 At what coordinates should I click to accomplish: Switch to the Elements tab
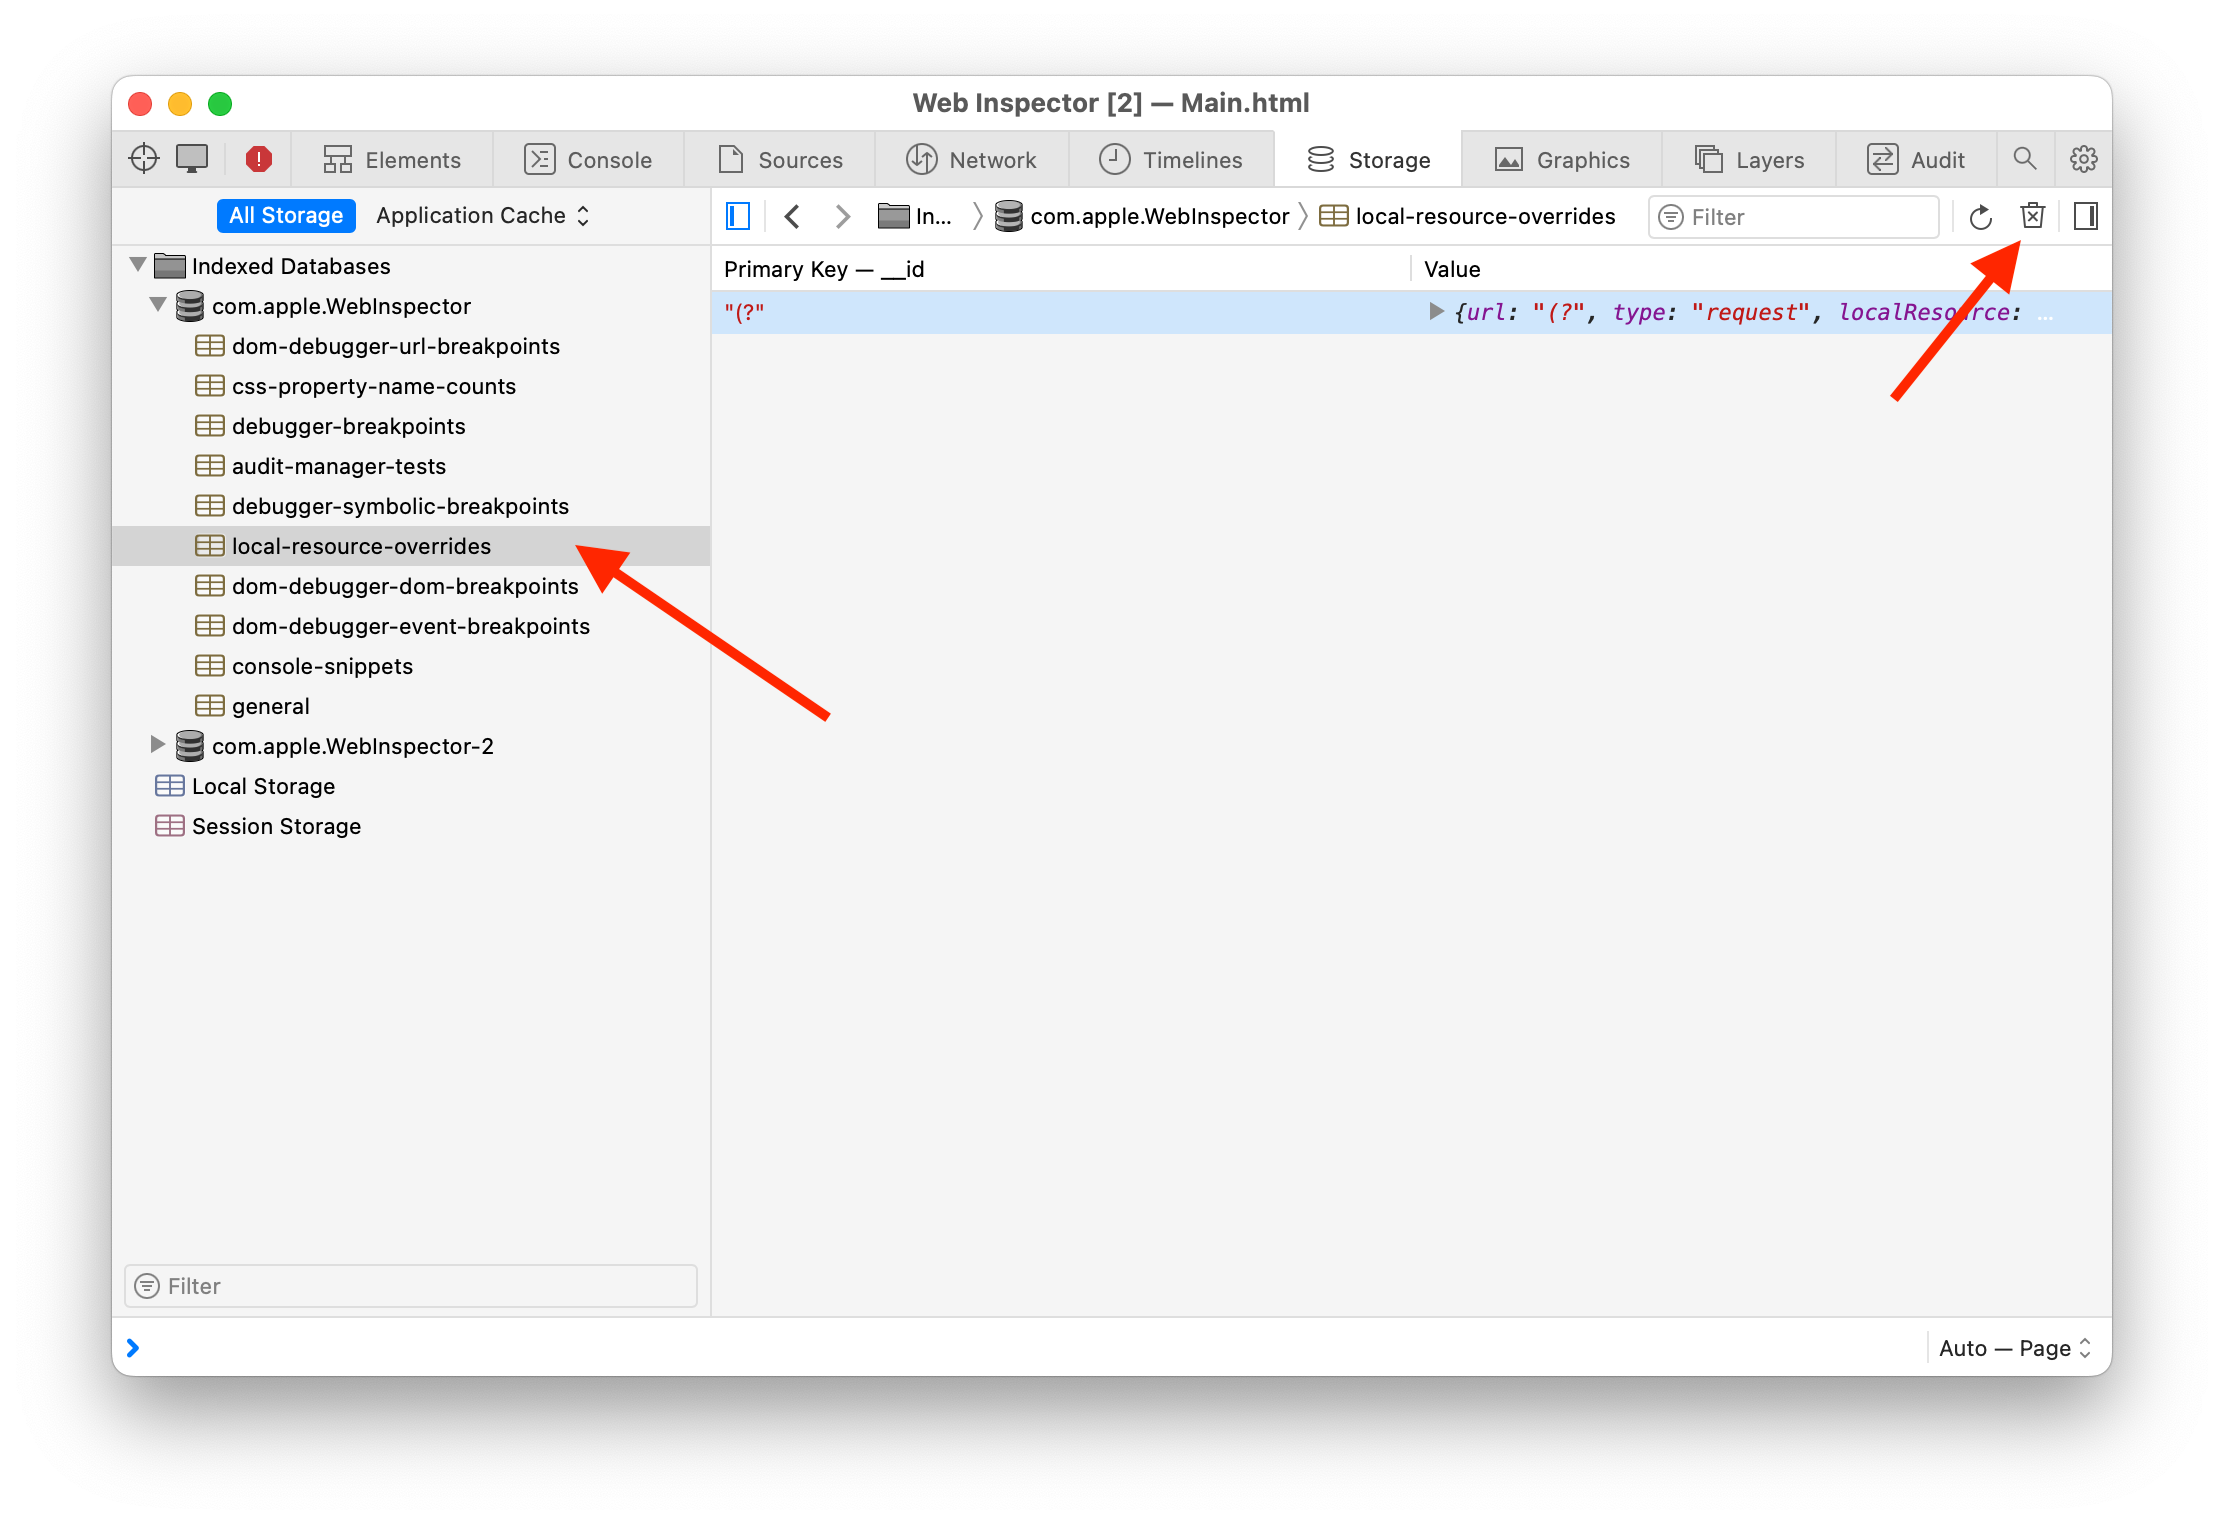(392, 160)
